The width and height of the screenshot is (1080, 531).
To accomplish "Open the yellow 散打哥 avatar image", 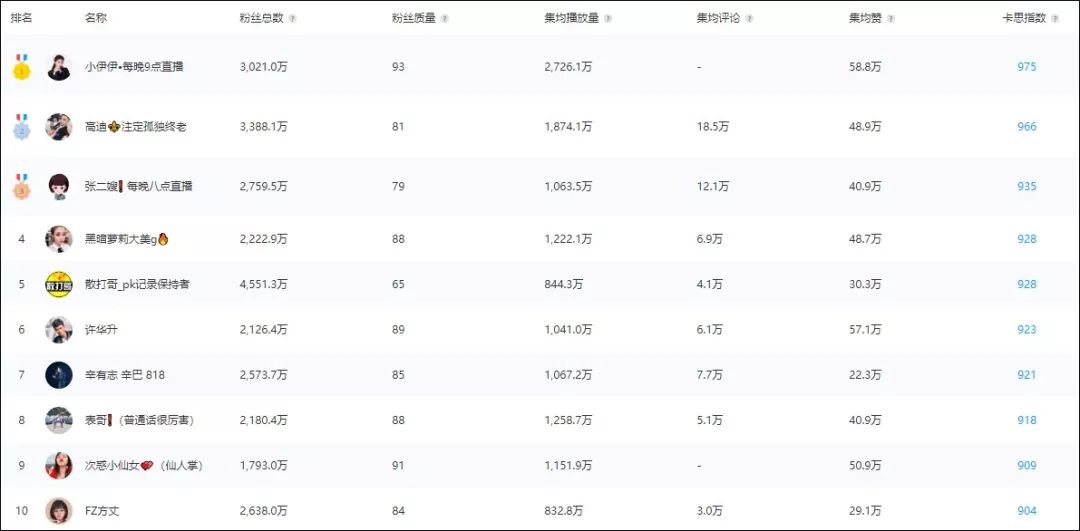I will (59, 284).
